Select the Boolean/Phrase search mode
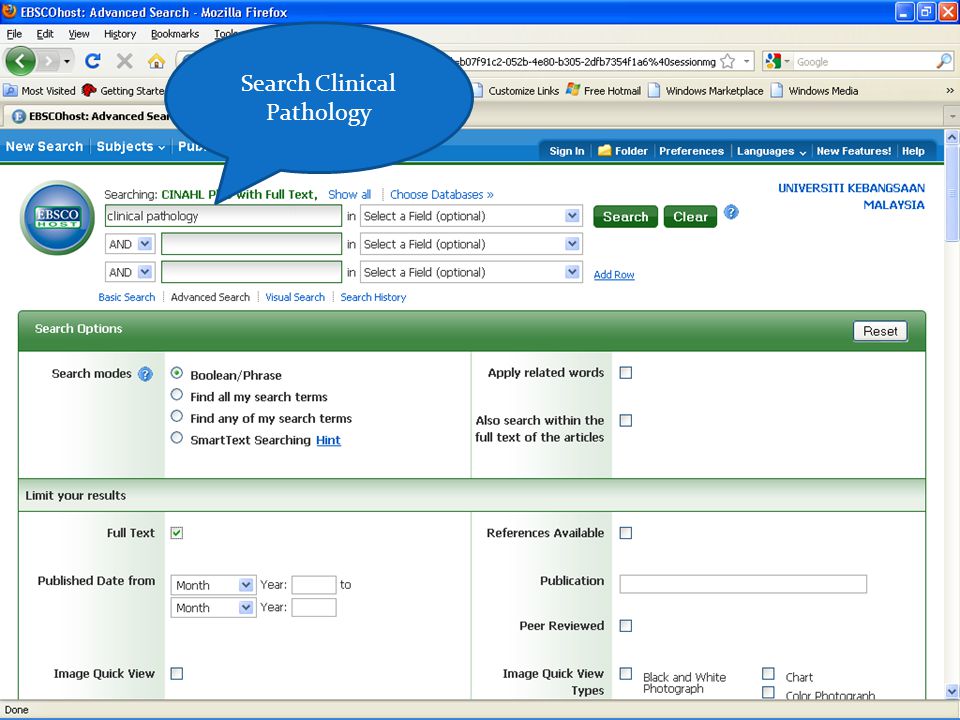Screen dimensions: 960x720 [177, 373]
